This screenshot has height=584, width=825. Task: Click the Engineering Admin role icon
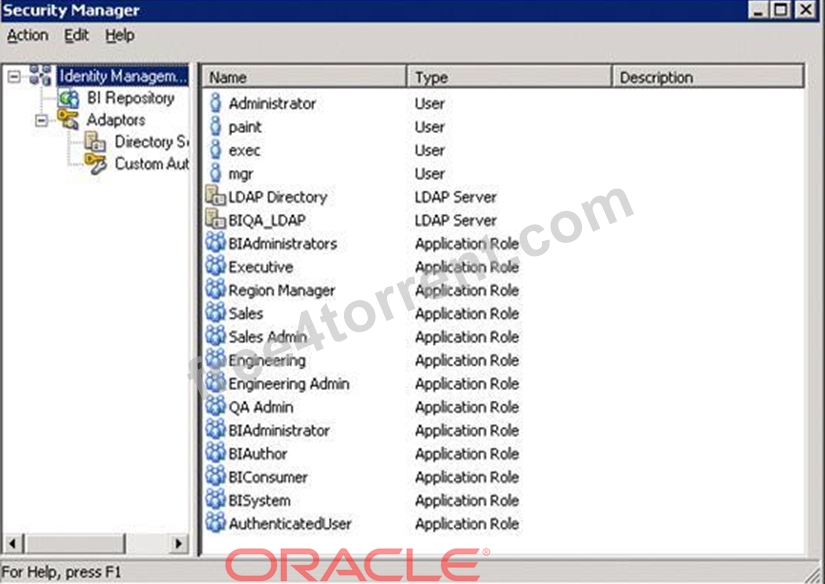215,382
